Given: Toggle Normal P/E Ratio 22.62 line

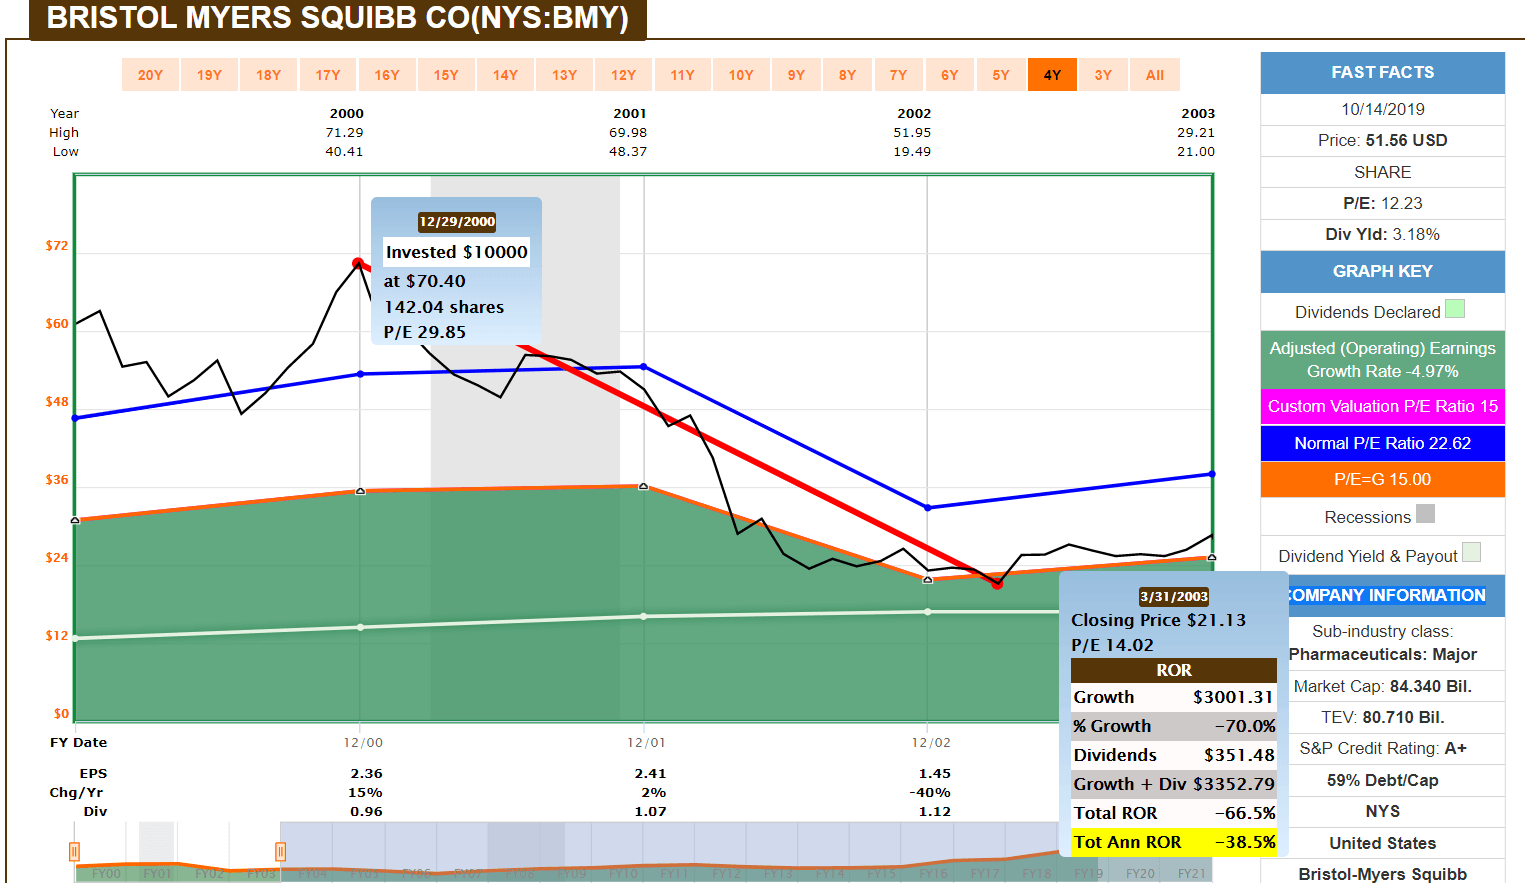Looking at the screenshot, I should coord(1383,443).
